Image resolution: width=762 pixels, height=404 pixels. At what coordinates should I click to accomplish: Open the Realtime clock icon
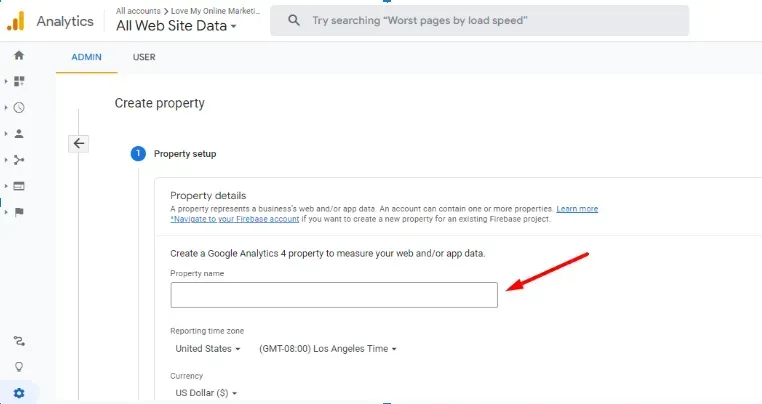click(x=19, y=107)
